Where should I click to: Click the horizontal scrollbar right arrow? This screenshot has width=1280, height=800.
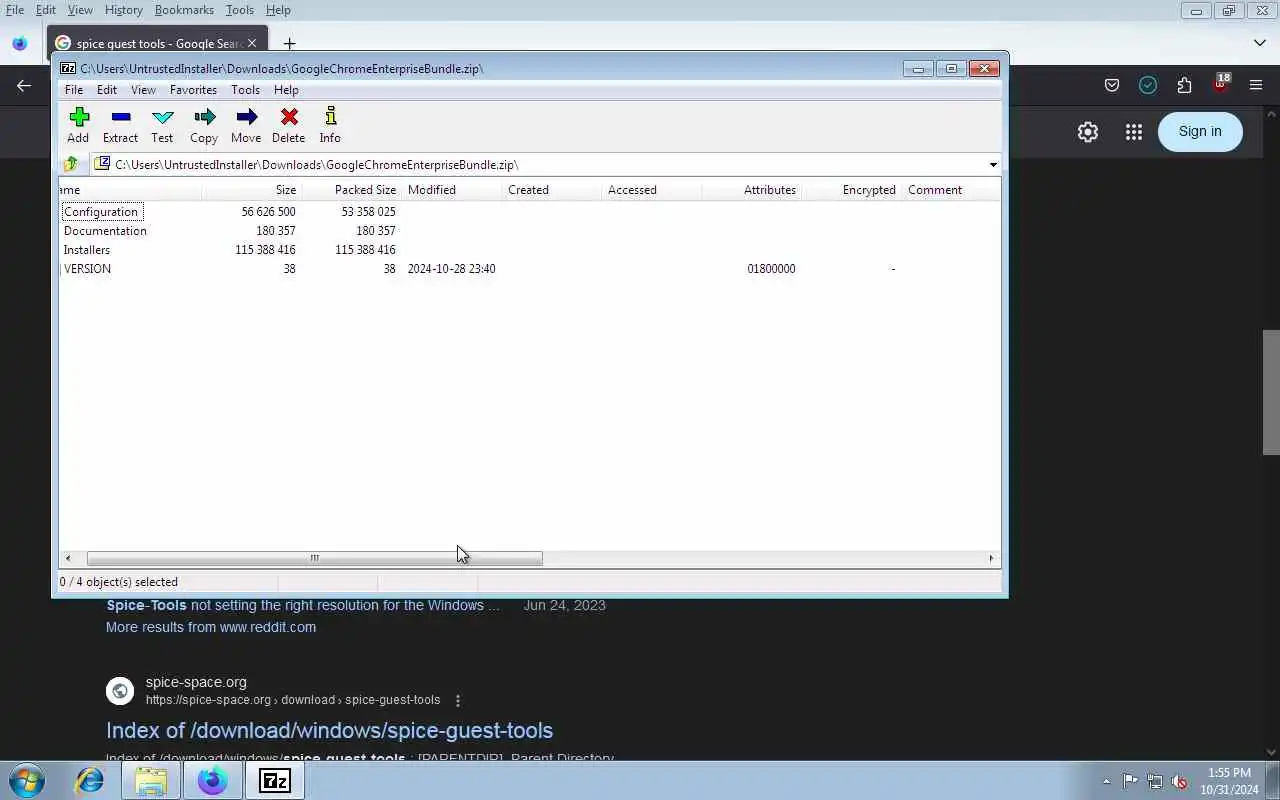[x=991, y=558]
